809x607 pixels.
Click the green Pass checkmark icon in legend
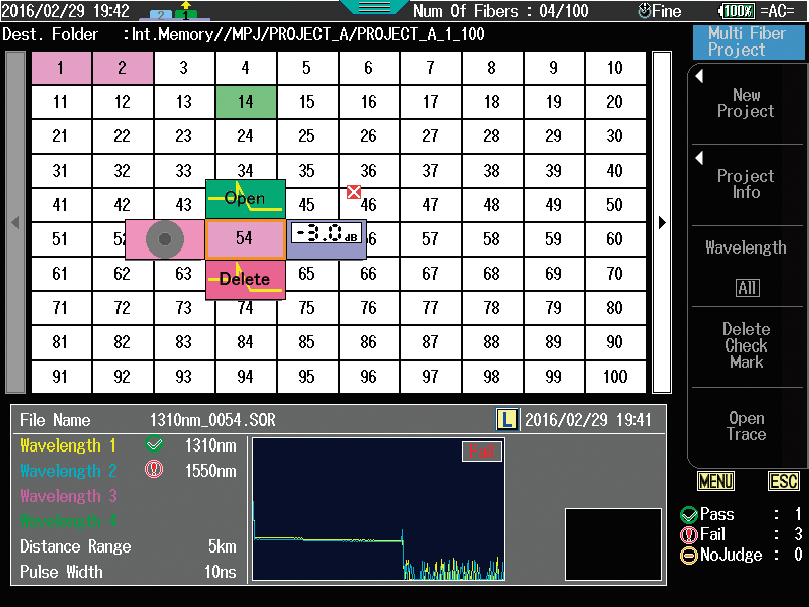click(x=688, y=515)
